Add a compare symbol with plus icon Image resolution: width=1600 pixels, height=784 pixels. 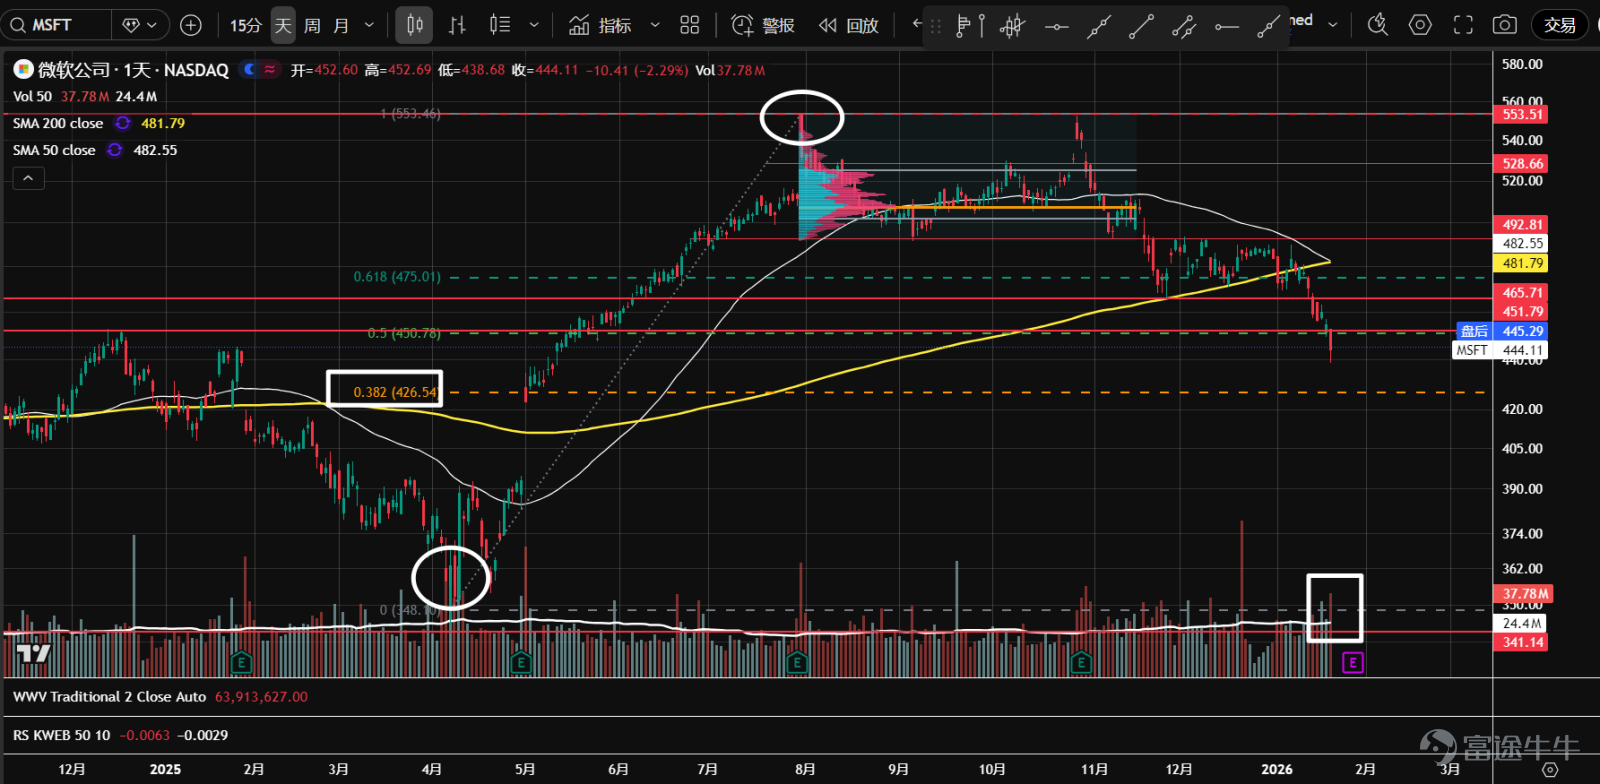click(191, 25)
